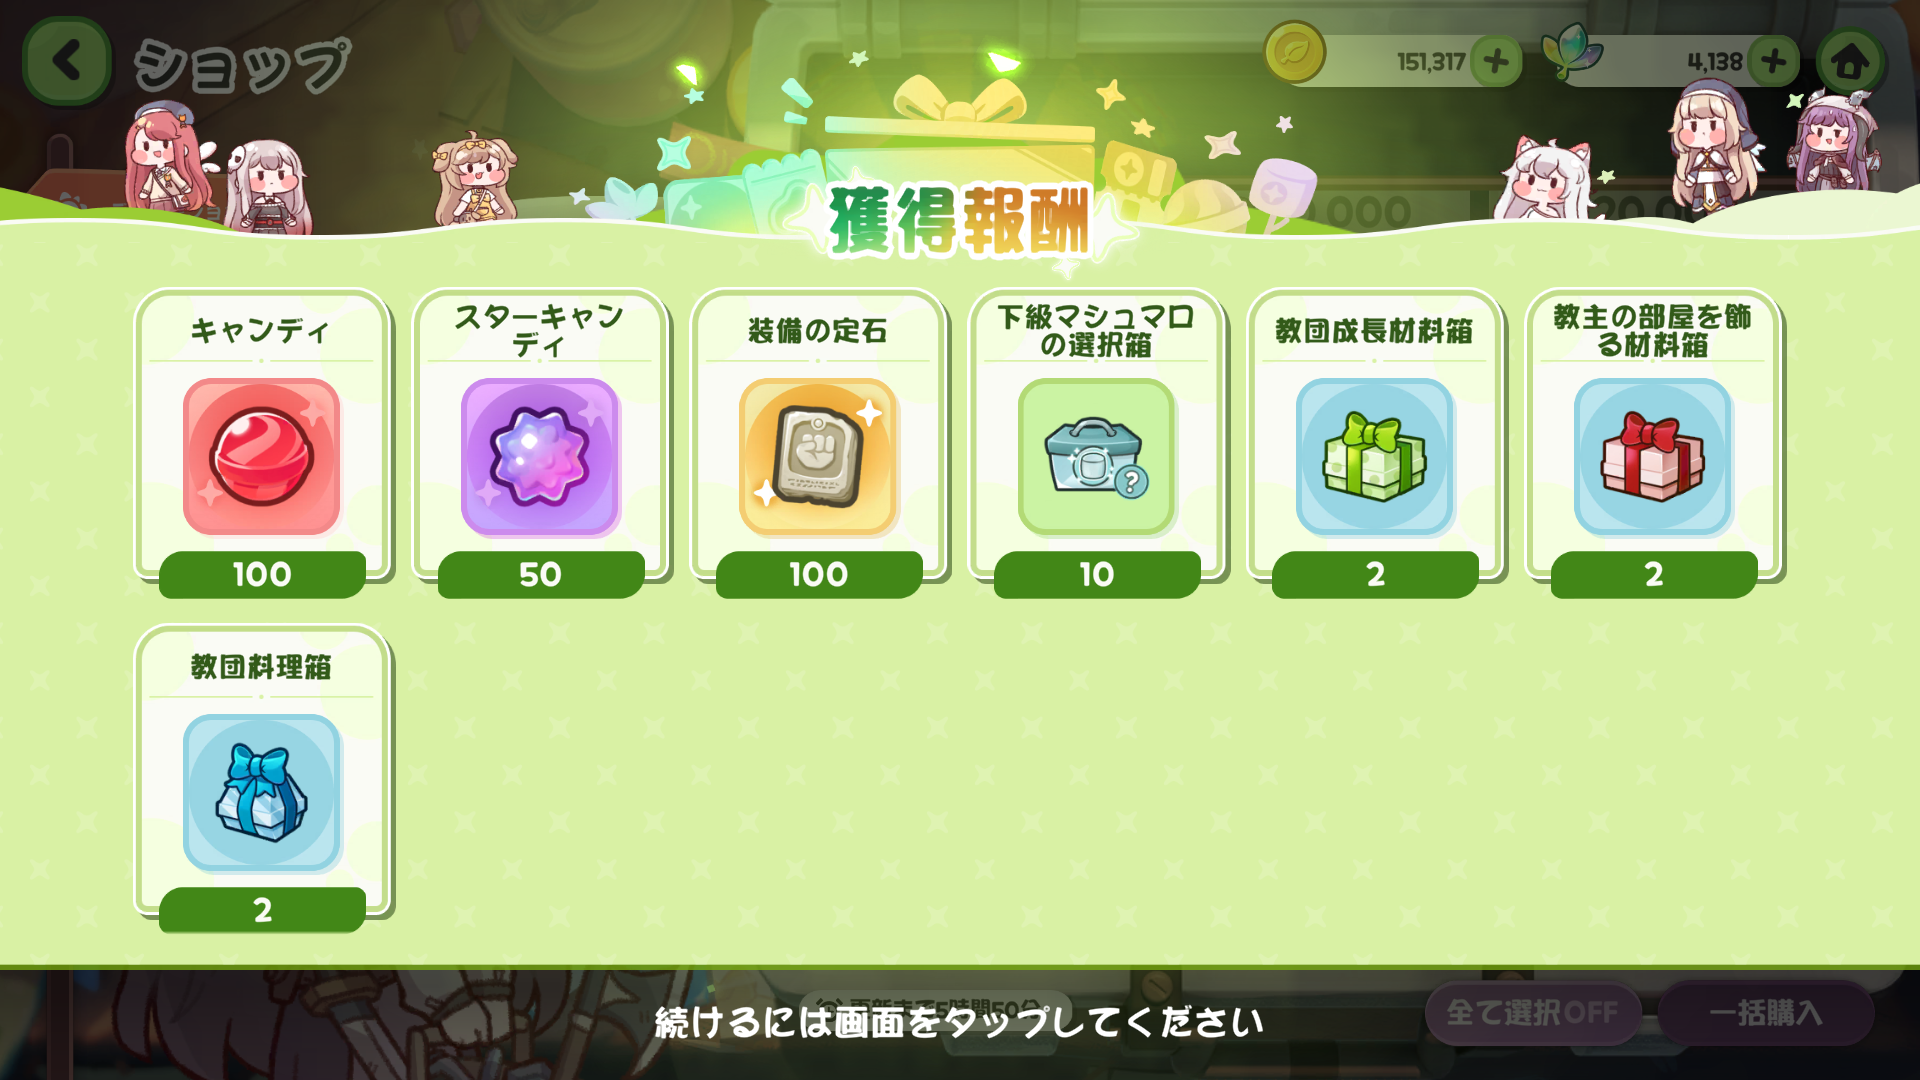Select the green 教団成長材料箱 gift box
The height and width of the screenshot is (1080, 1920).
pos(1374,457)
